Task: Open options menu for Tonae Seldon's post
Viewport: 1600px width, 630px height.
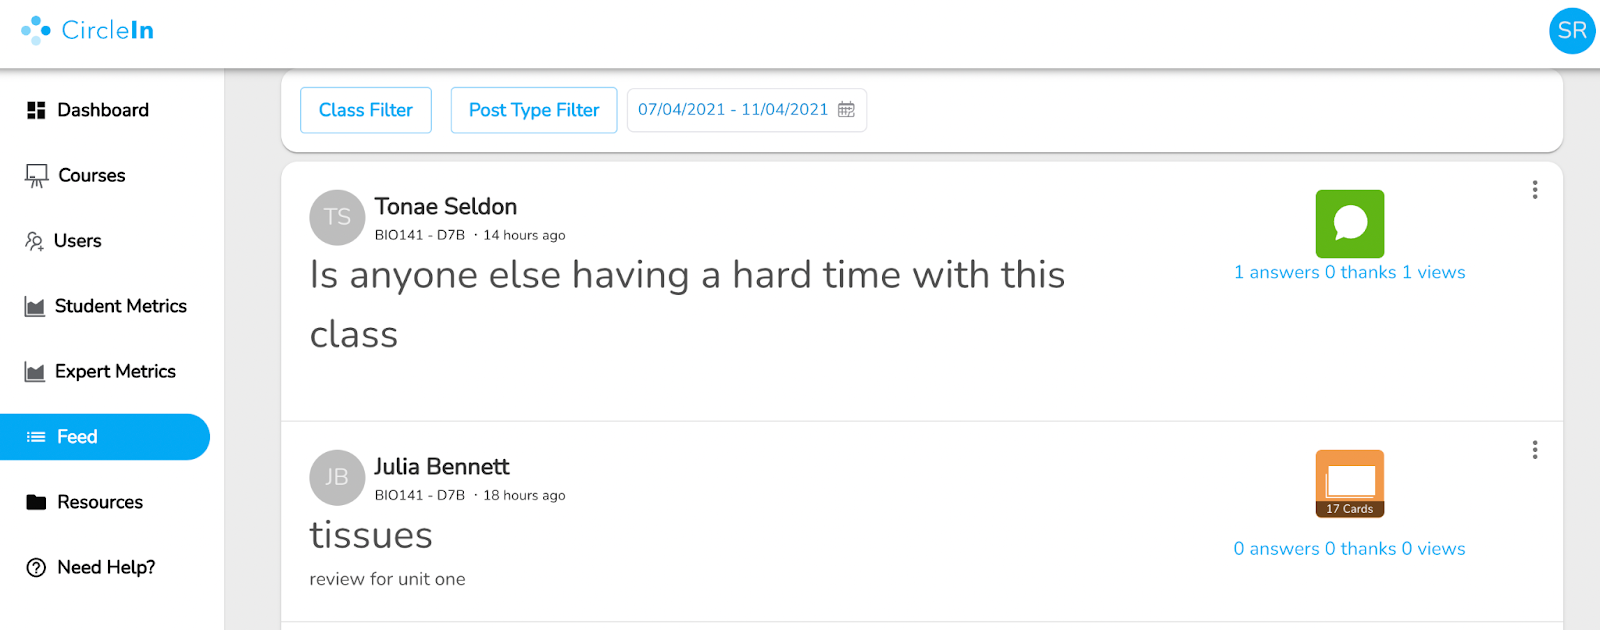Action: (x=1535, y=190)
